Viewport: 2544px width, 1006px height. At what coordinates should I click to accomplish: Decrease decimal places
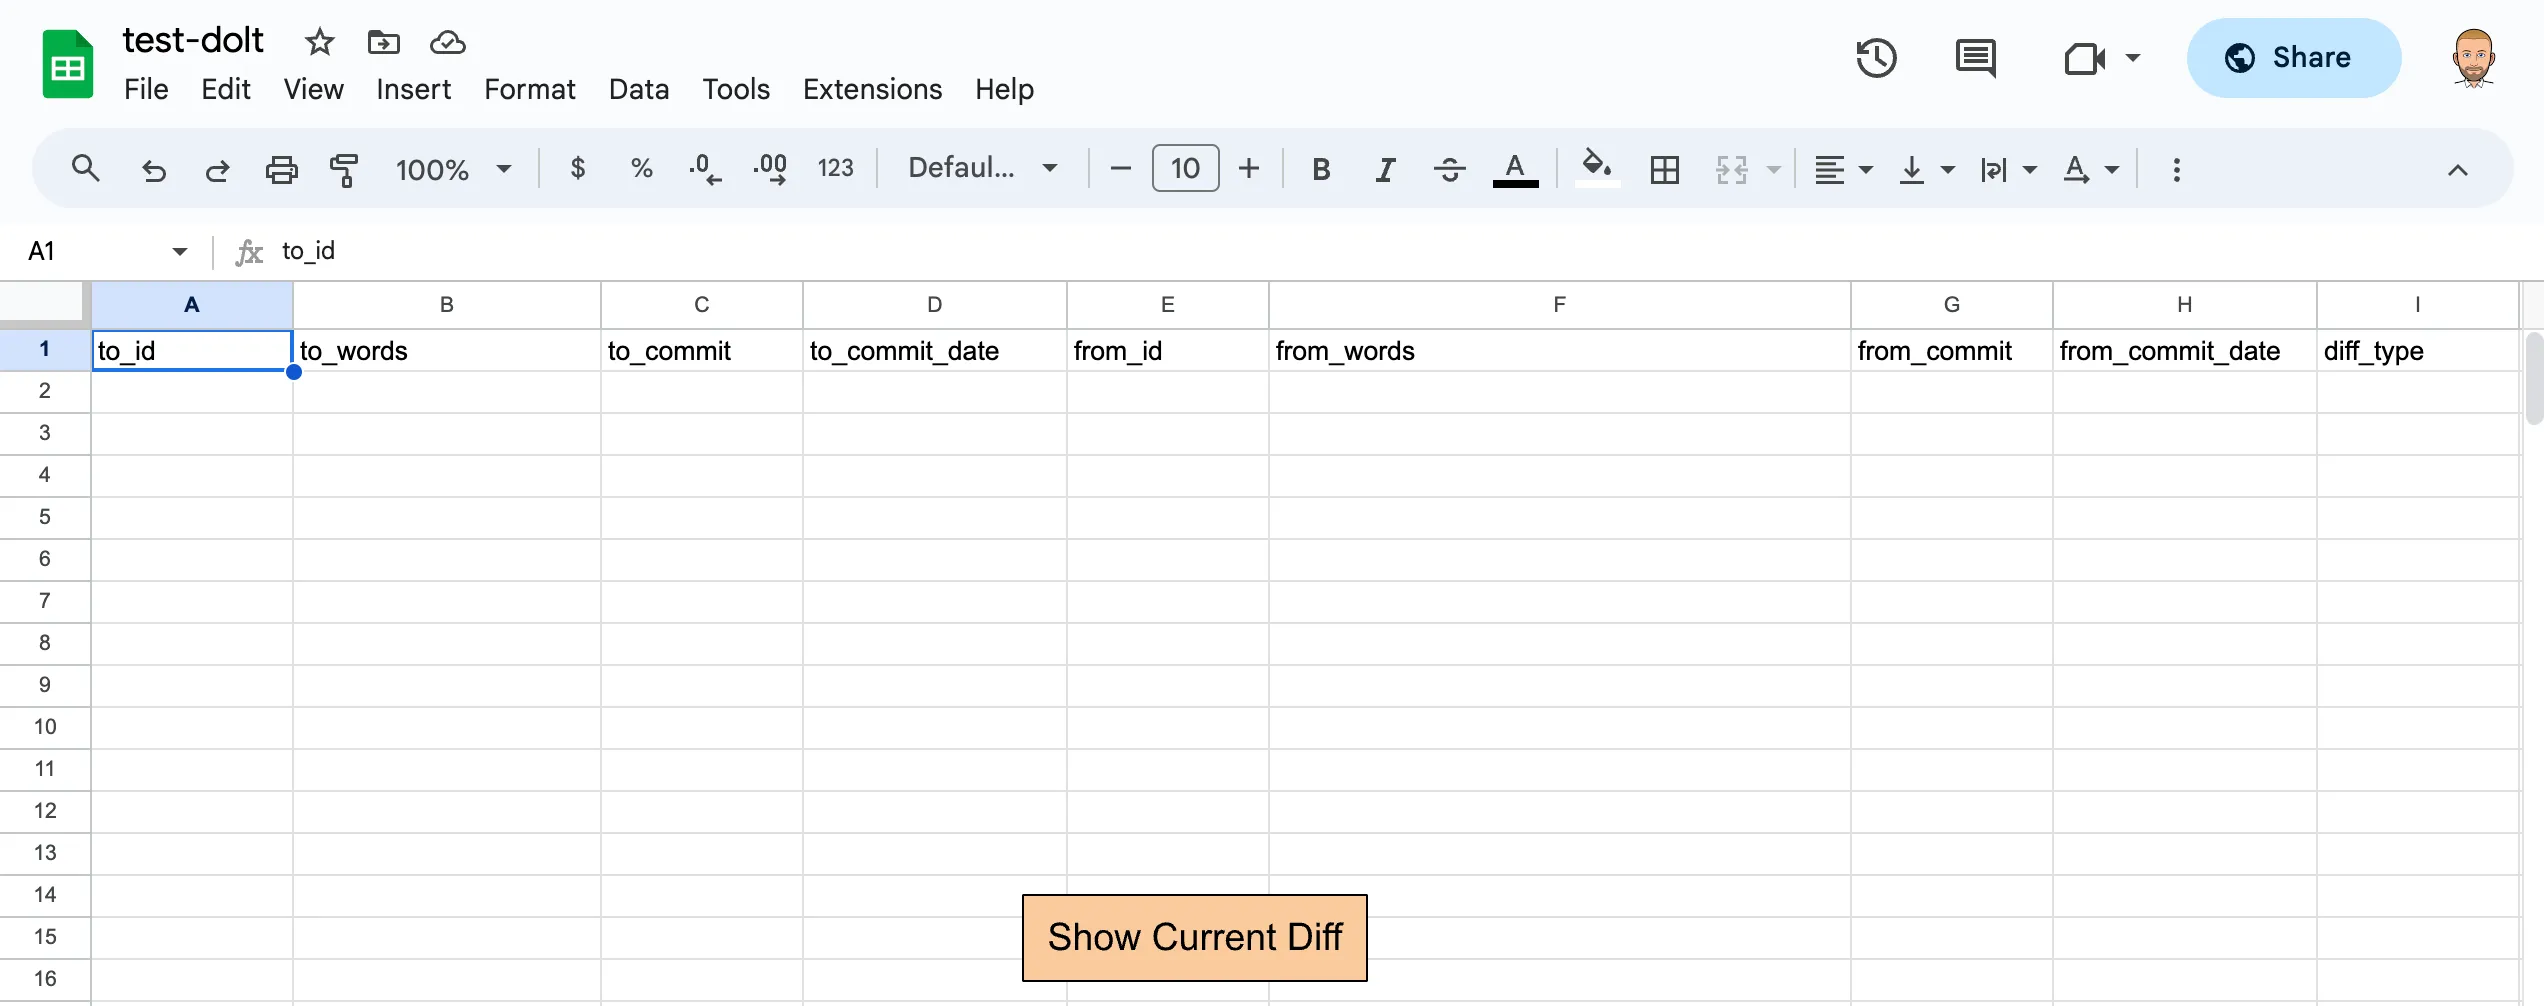(706, 169)
